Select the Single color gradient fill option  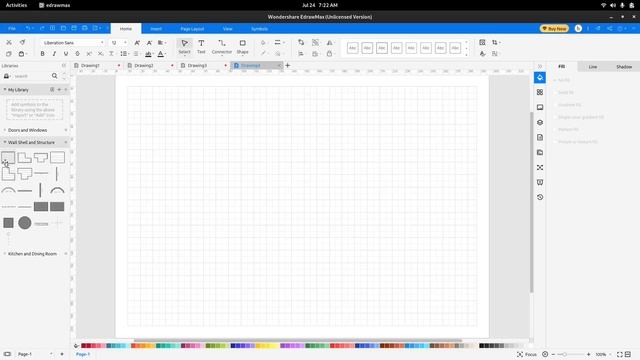pos(578,117)
